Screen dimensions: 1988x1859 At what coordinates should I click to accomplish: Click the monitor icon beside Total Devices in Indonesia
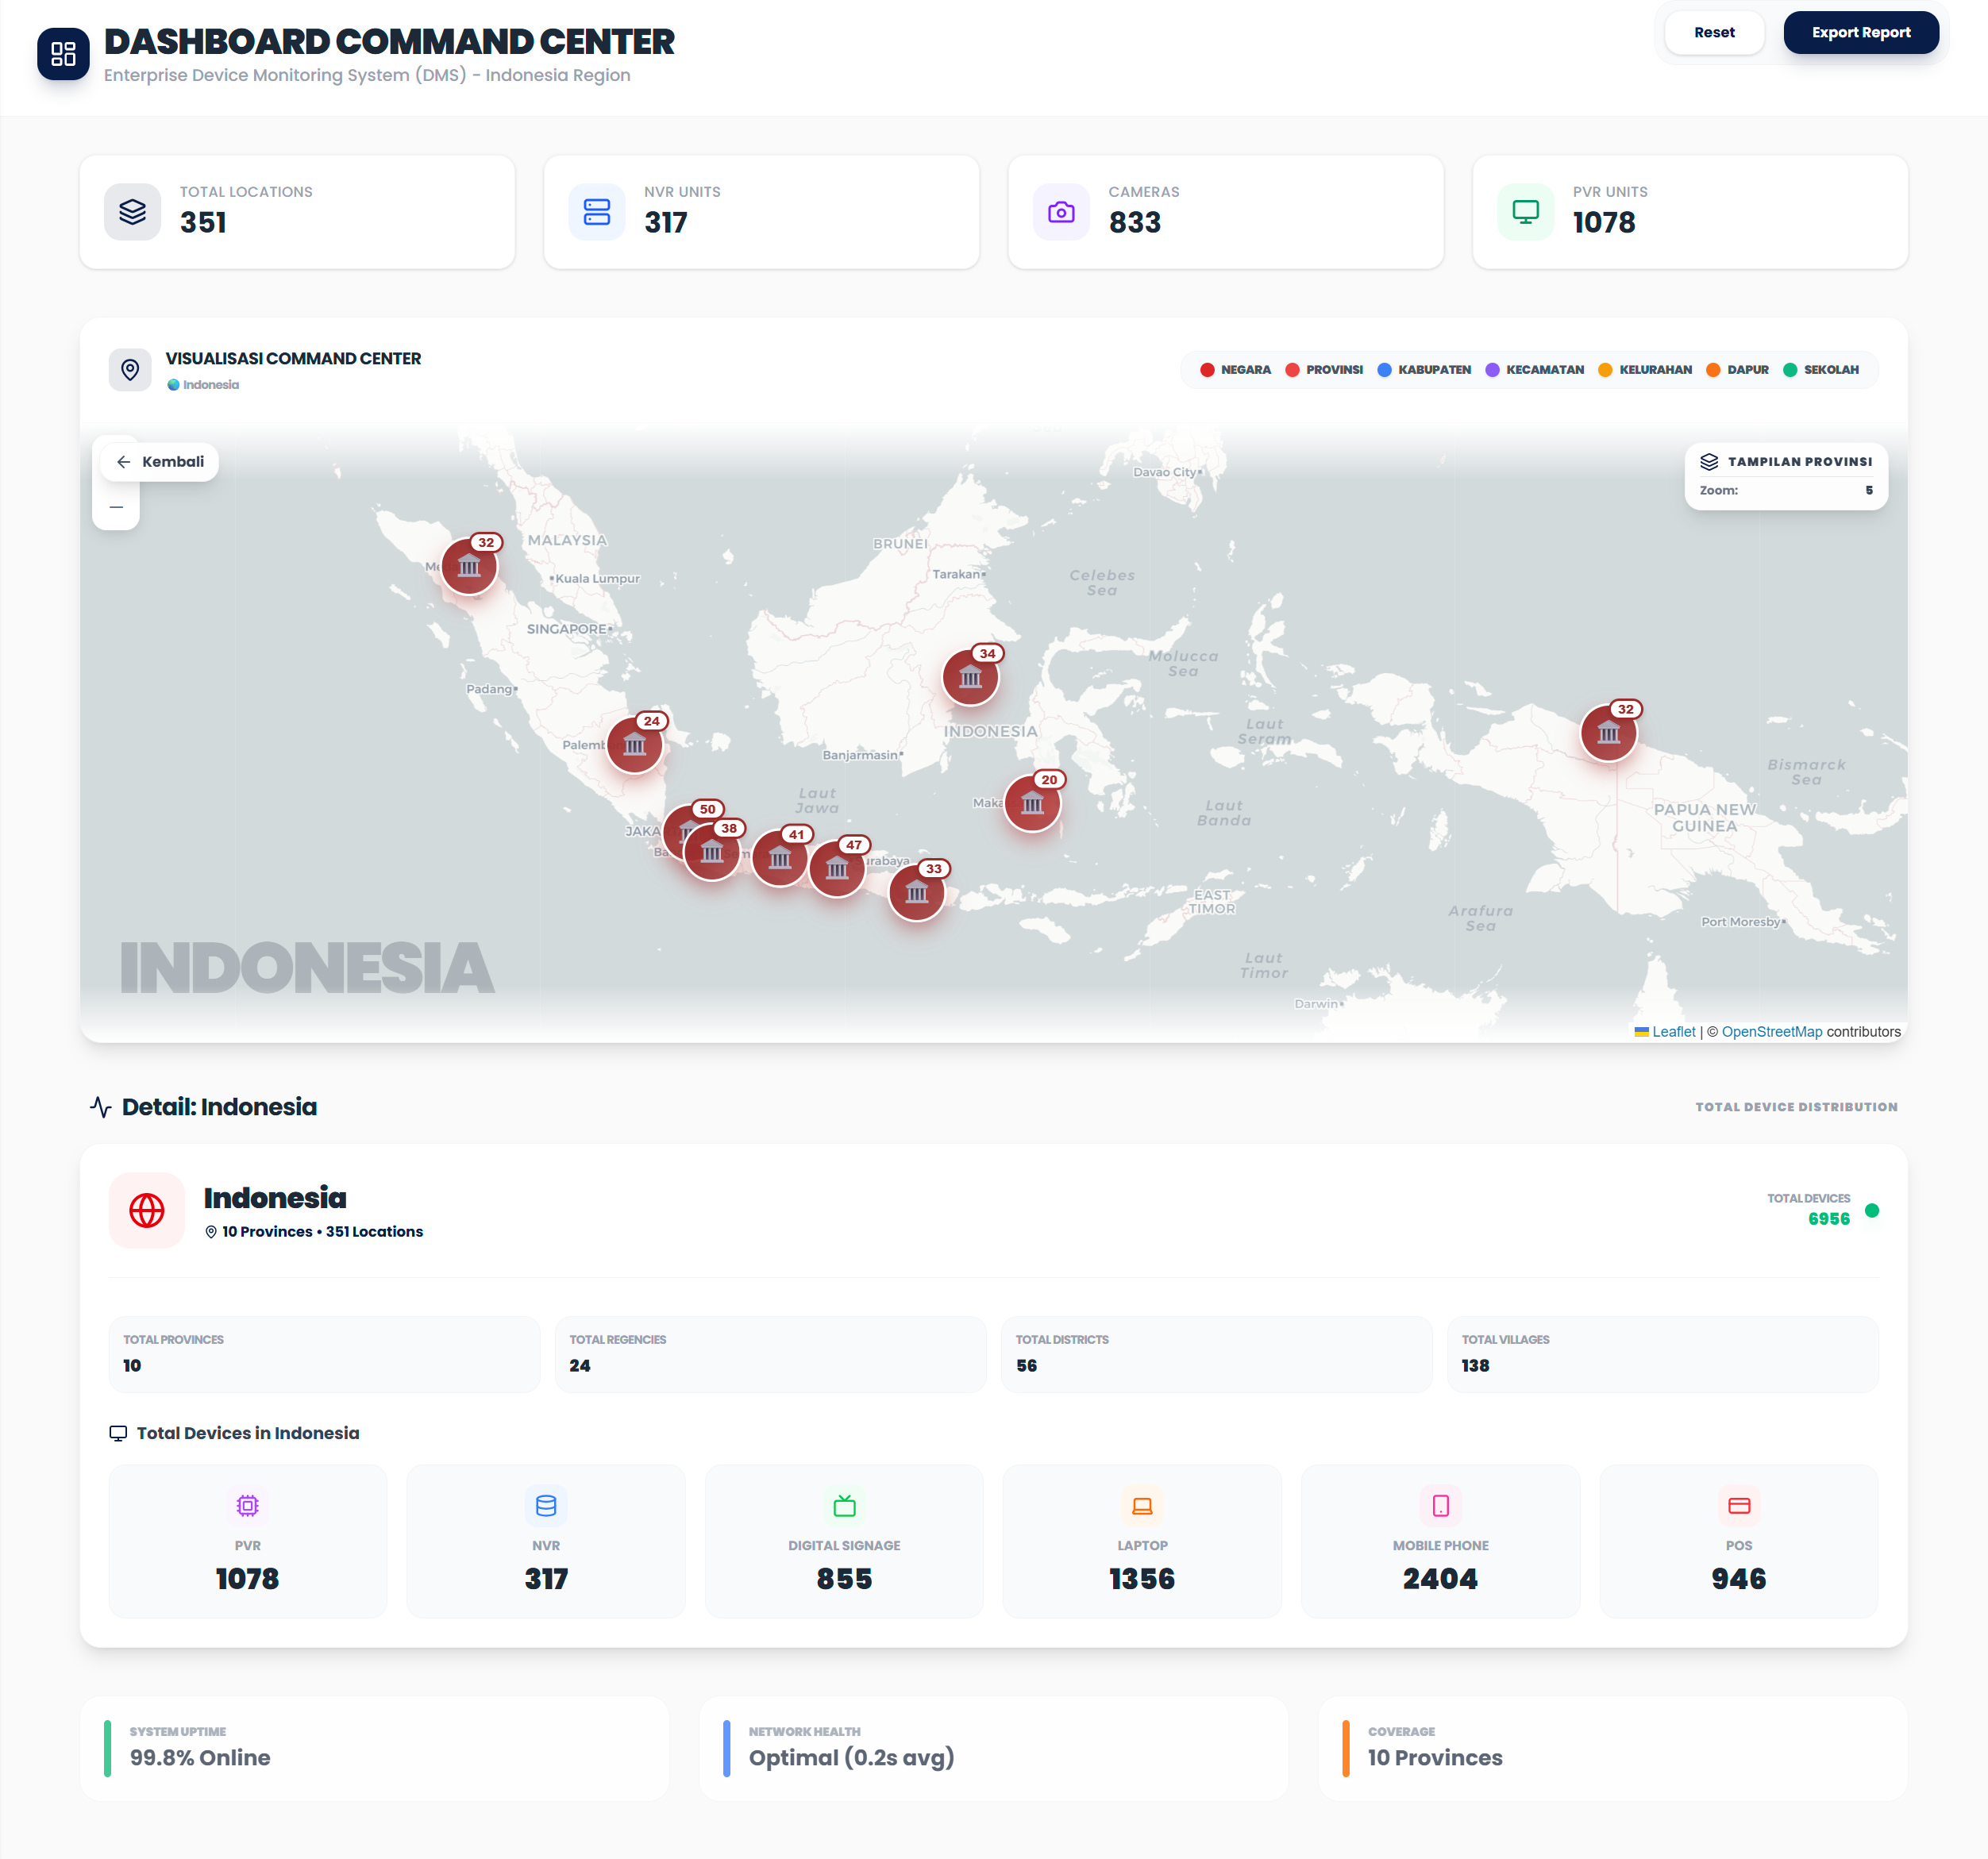click(x=118, y=1433)
